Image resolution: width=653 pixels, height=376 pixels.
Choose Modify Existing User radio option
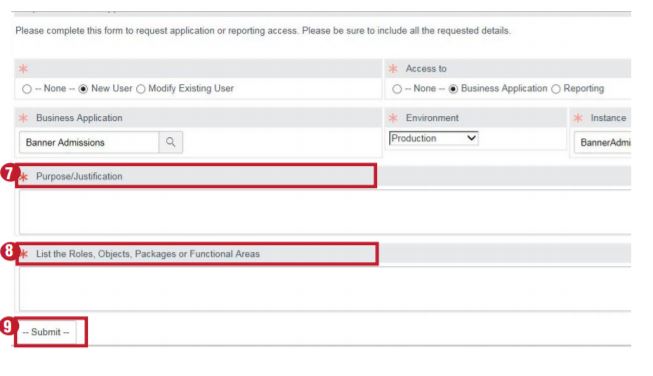[x=141, y=89]
